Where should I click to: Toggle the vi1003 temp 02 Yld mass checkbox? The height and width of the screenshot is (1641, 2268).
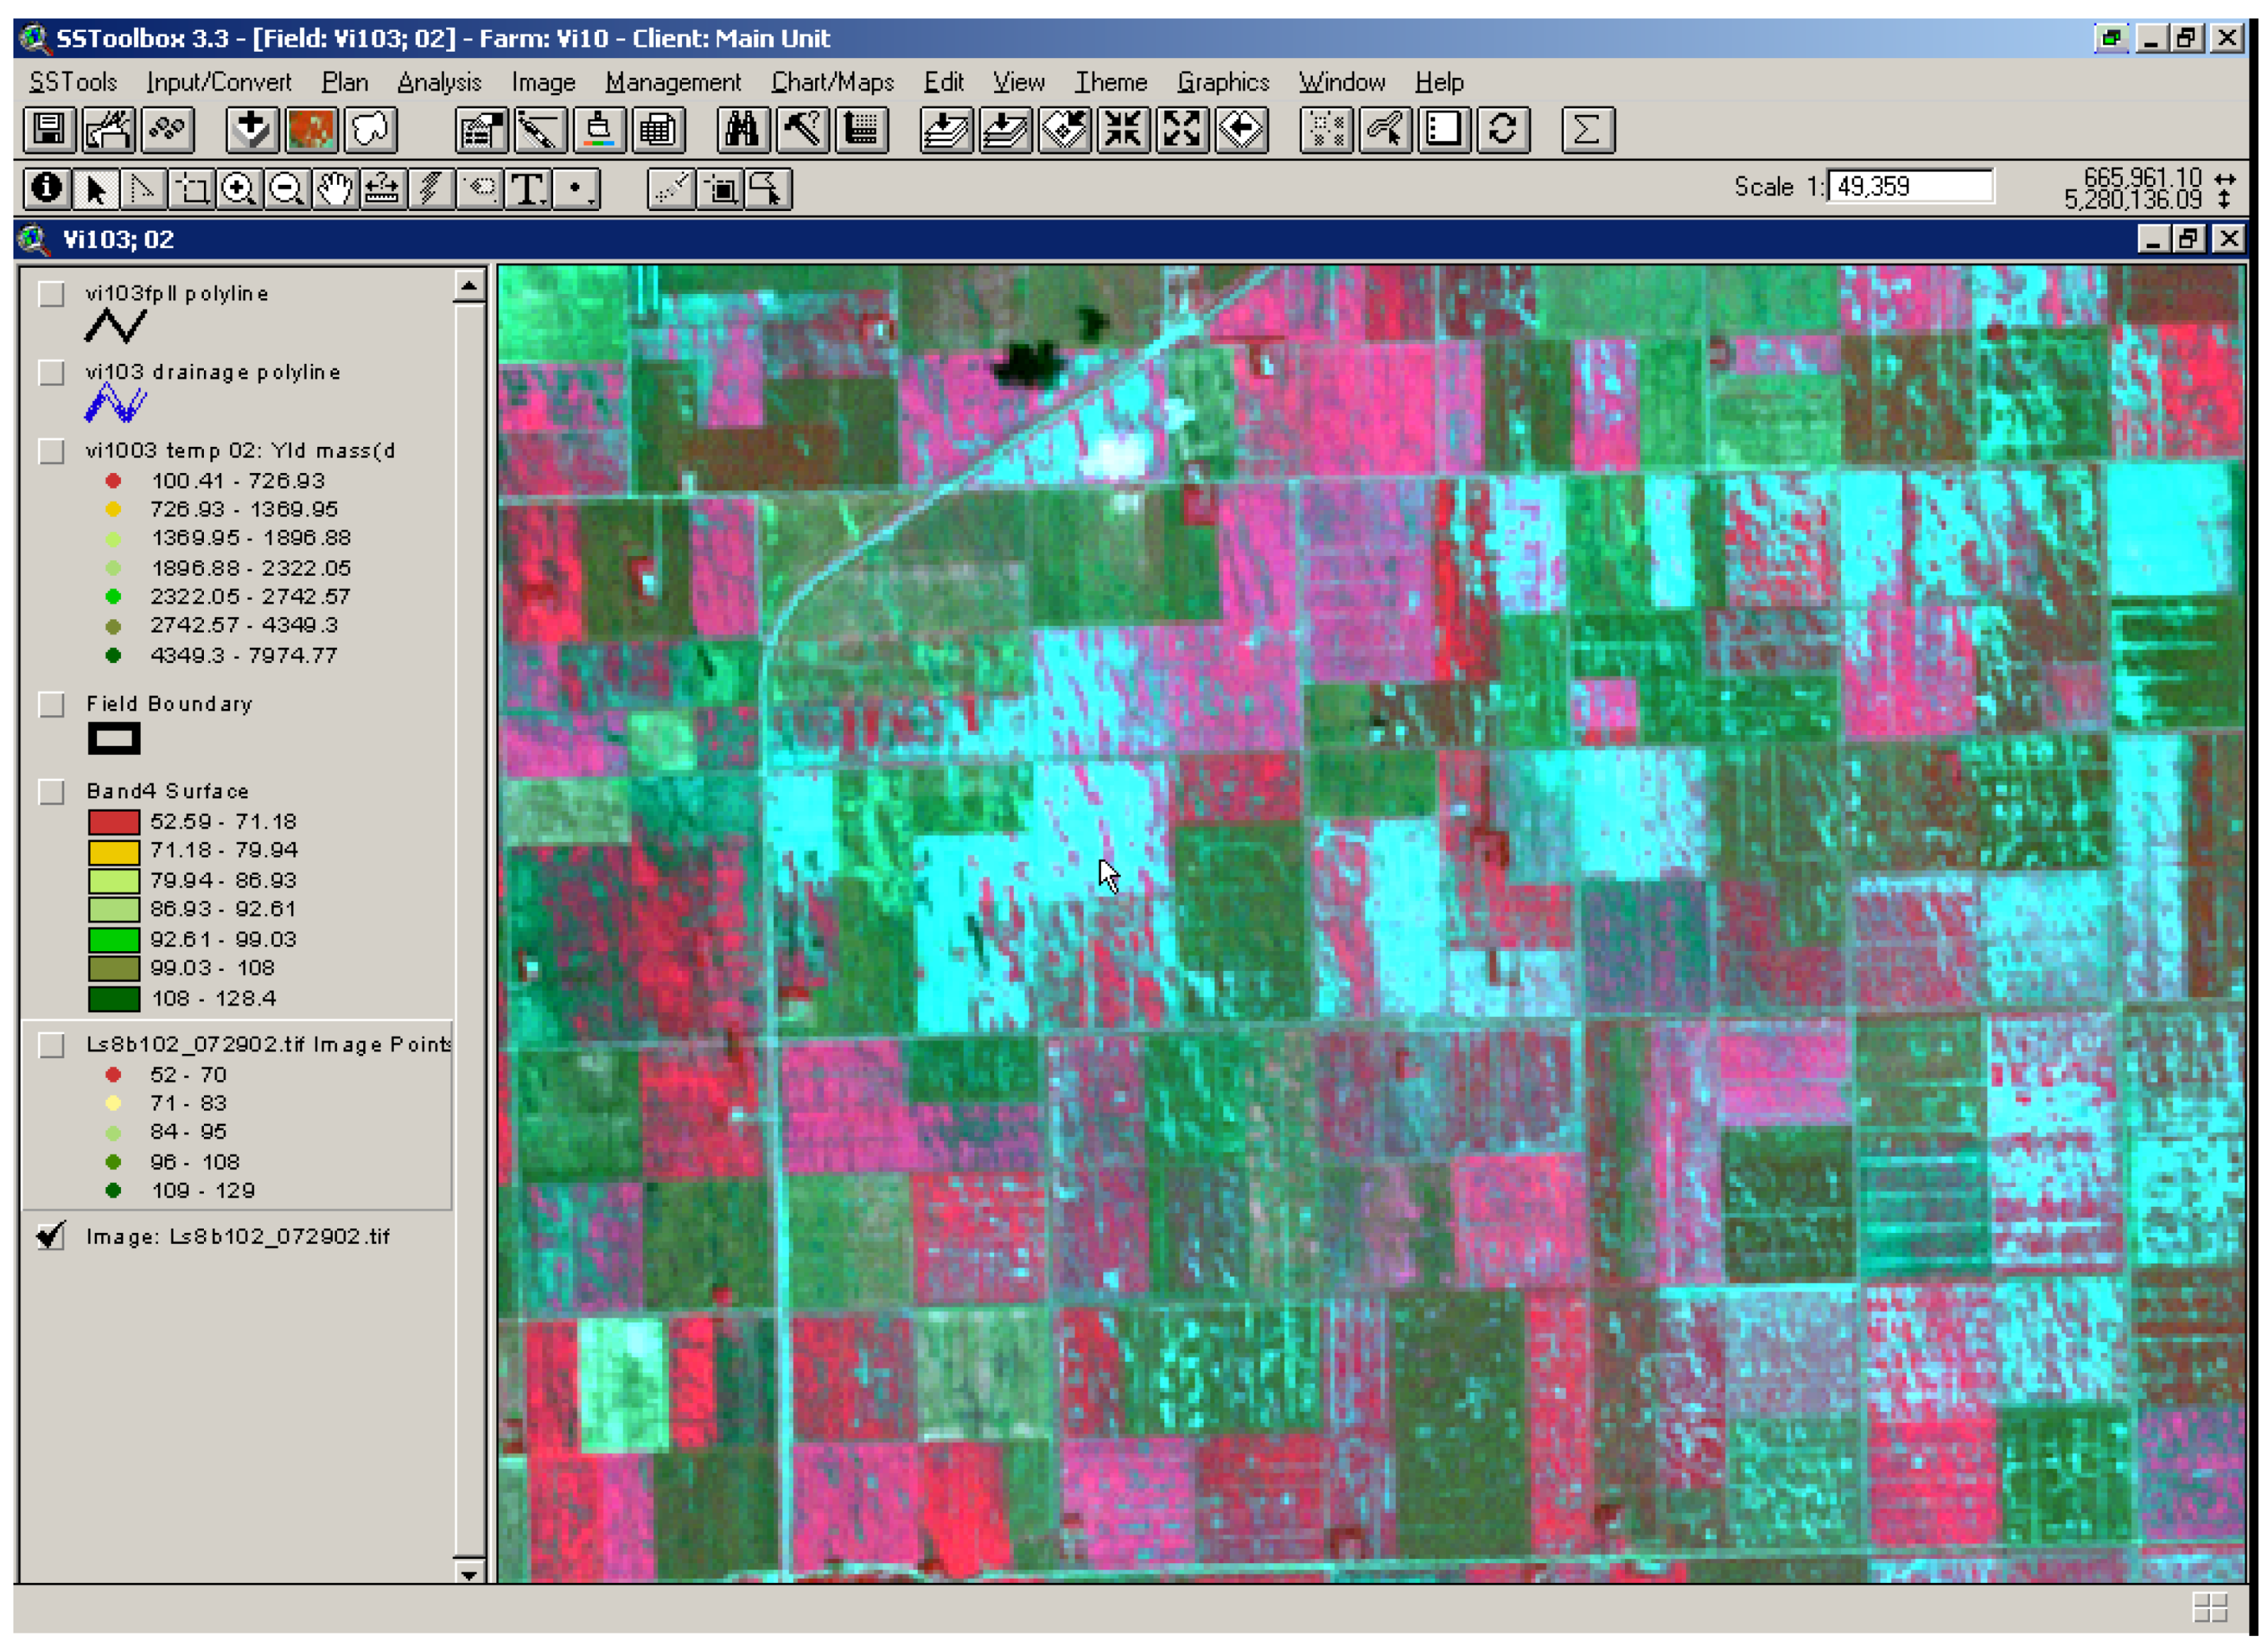51,451
